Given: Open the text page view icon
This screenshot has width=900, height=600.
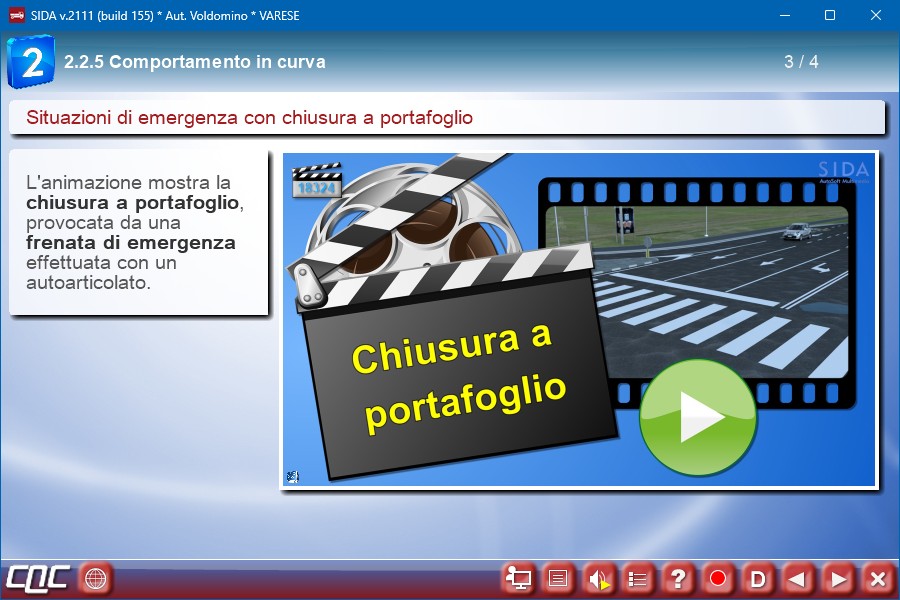Looking at the screenshot, I should [558, 578].
